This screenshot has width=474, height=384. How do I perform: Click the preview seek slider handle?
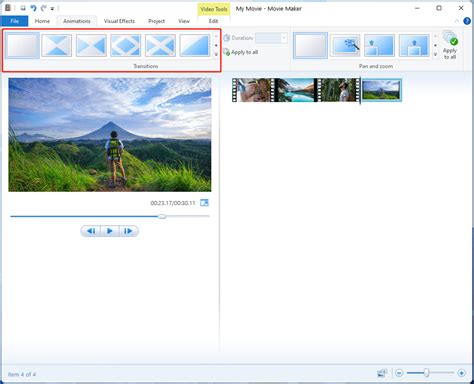pos(162,216)
